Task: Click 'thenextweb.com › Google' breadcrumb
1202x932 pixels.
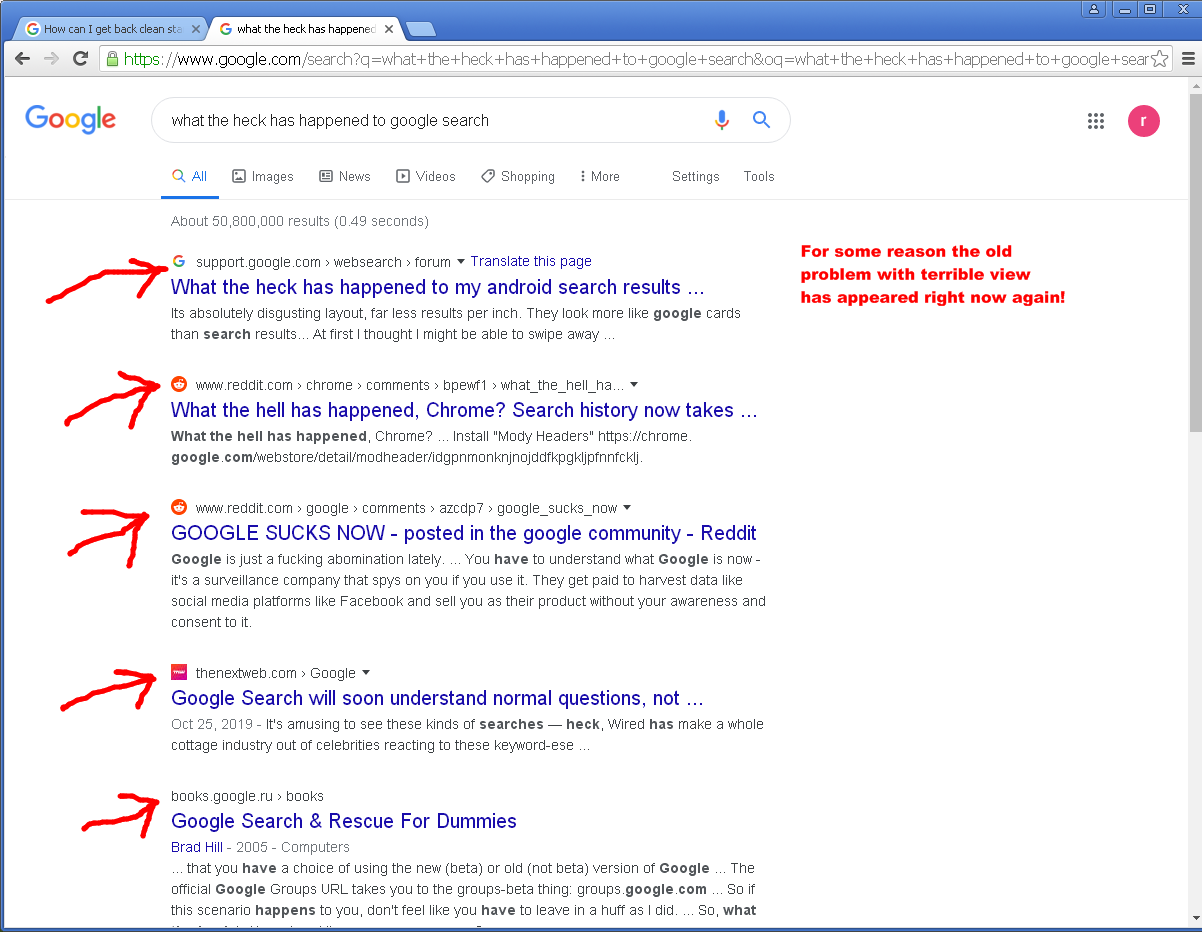Action: tap(275, 673)
